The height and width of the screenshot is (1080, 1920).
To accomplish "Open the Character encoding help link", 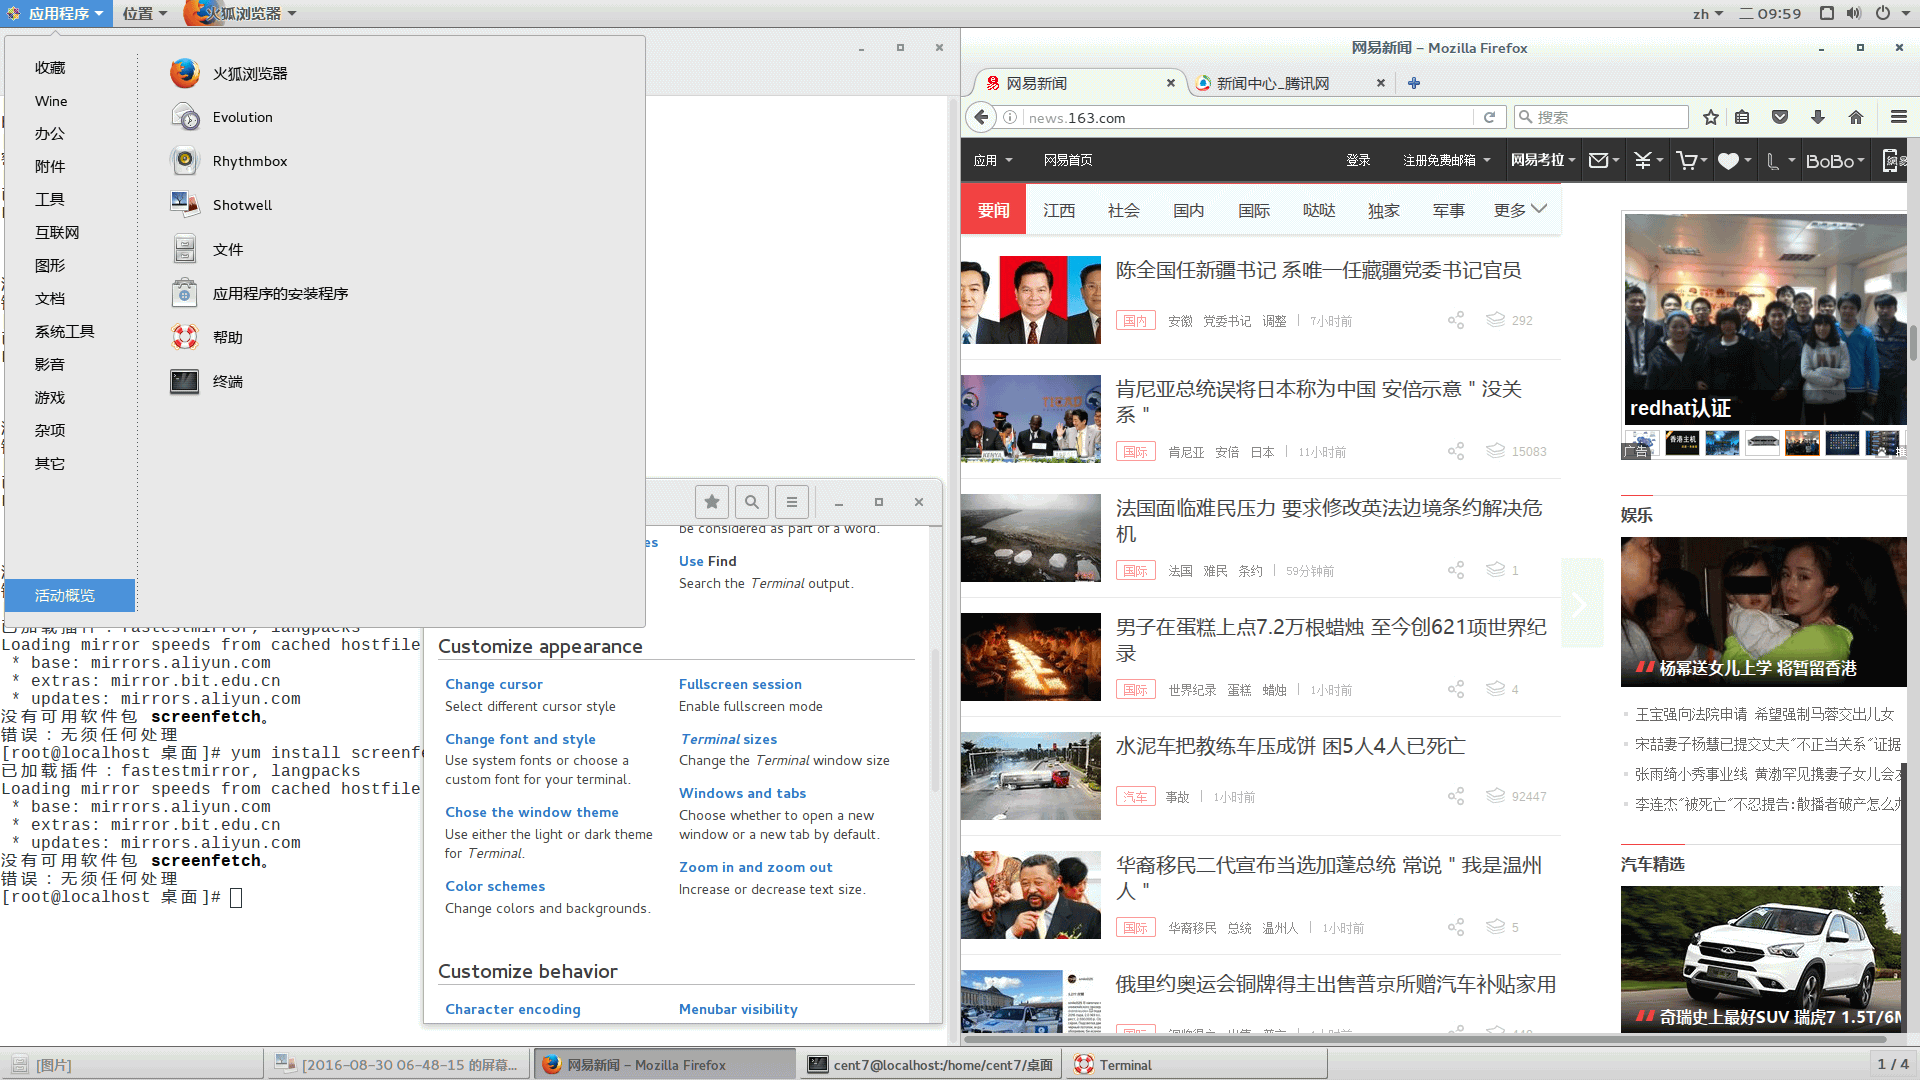I will [512, 1009].
